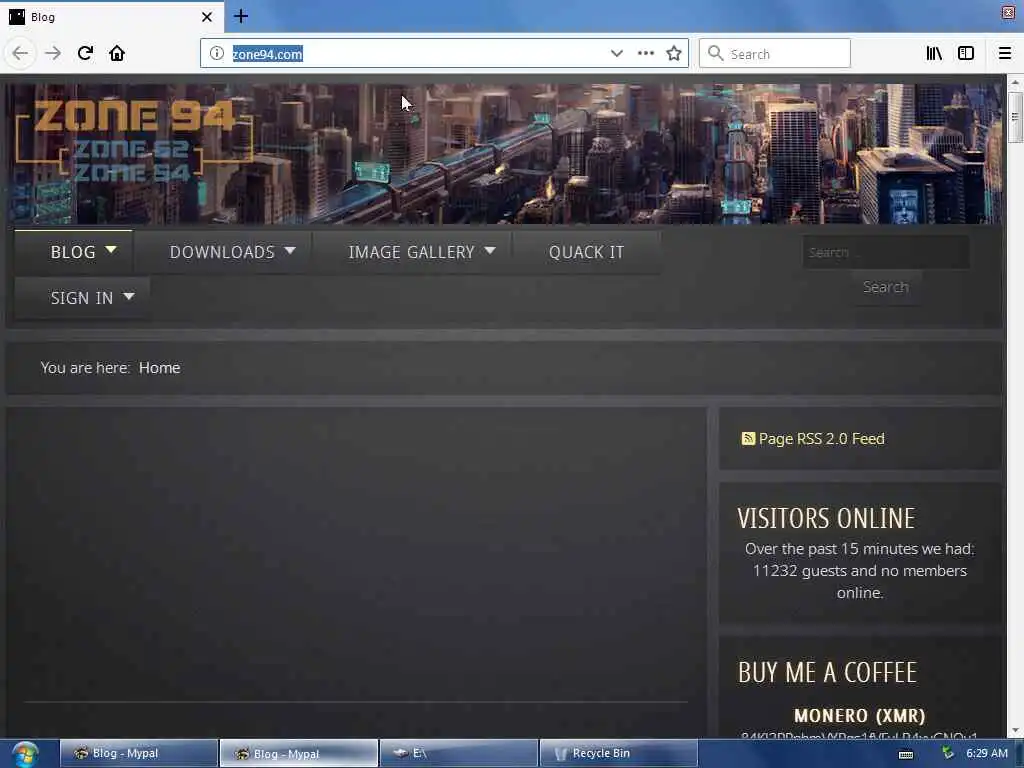This screenshot has width=1024, height=768.
Task: Open a new browser tab
Action: pos(241,16)
